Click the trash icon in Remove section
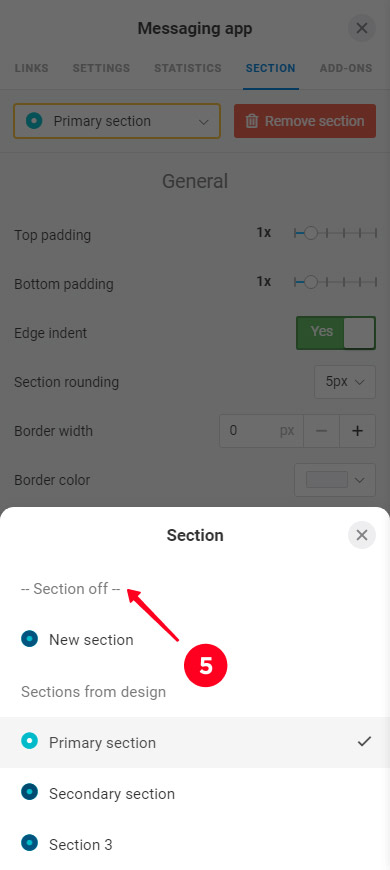This screenshot has width=390, height=870. click(252, 121)
